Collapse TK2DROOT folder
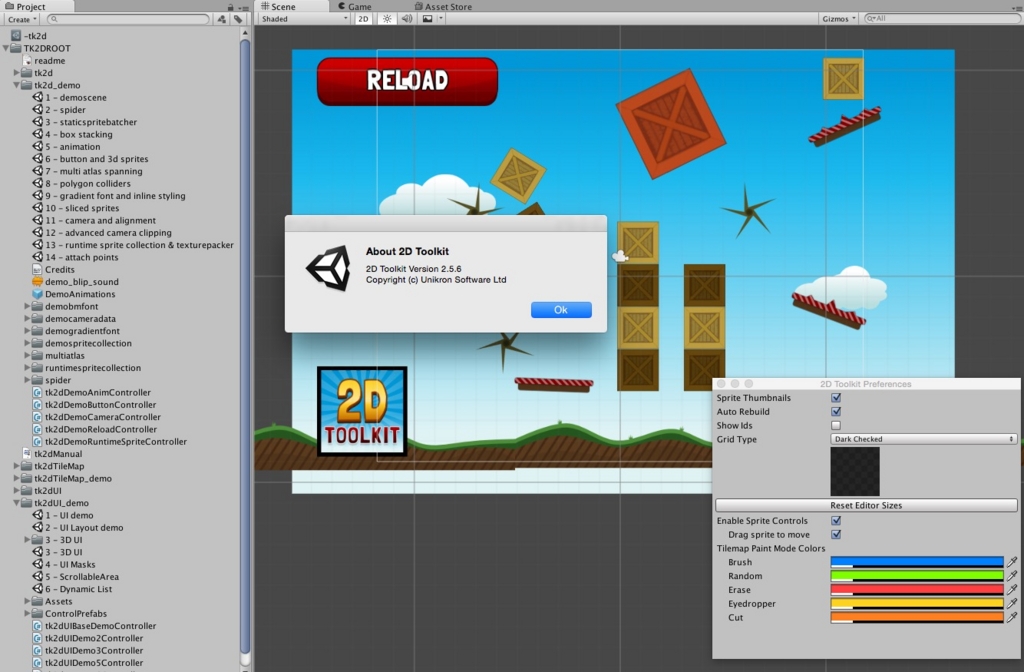The height and width of the screenshot is (672, 1024). click(6, 48)
